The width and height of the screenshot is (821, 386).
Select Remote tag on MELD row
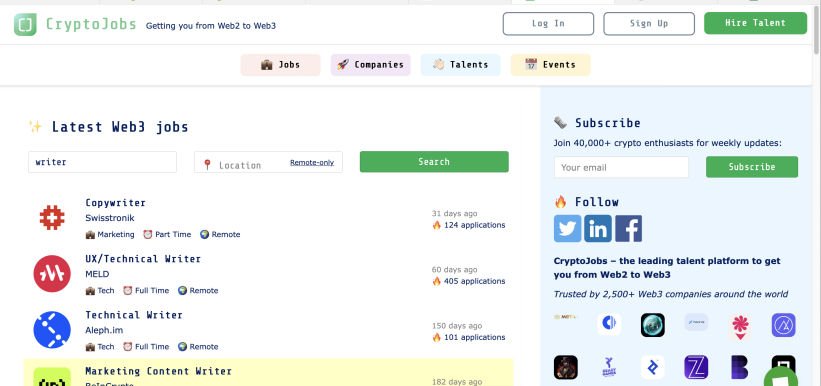(x=198, y=291)
